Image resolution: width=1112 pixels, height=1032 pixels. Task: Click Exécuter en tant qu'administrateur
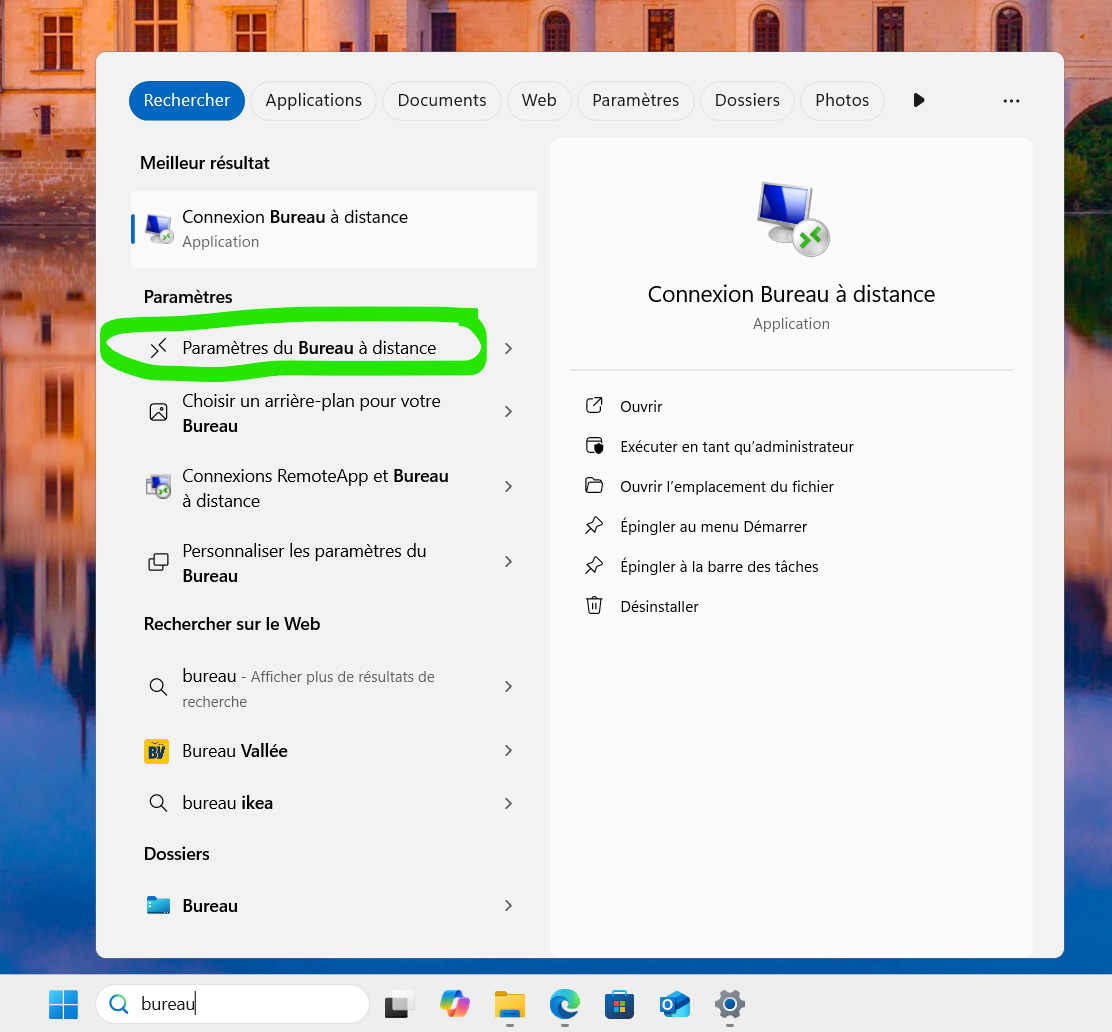point(736,447)
